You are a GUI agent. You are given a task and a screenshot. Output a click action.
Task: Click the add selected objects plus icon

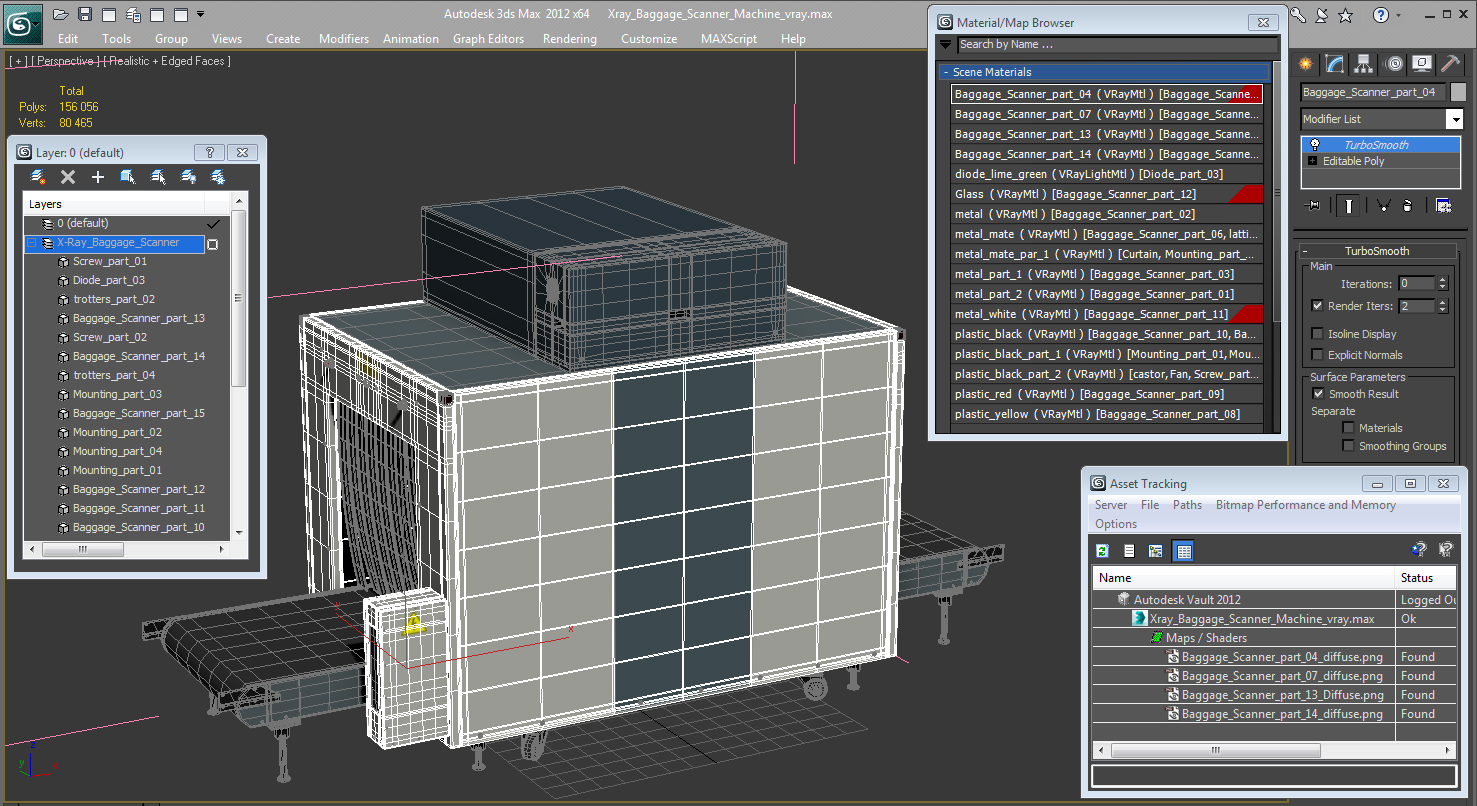[98, 177]
